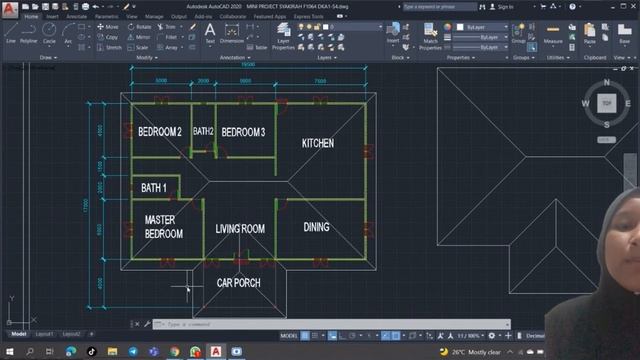The width and height of the screenshot is (640, 360).
Task: Activate the Copy command
Action: pyautogui.click(x=108, y=37)
